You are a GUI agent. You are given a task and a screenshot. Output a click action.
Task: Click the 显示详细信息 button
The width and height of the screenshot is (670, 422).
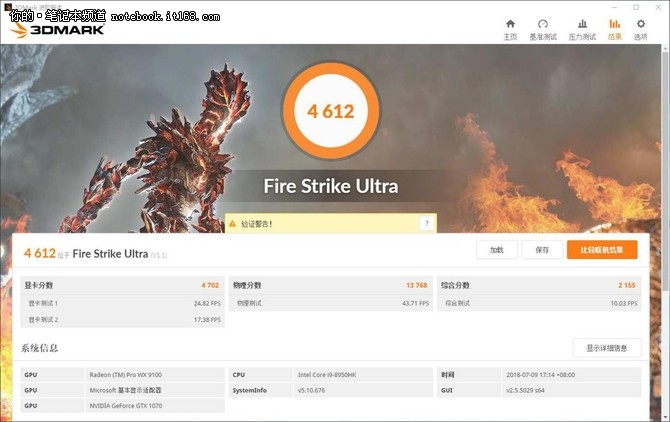pyautogui.click(x=607, y=348)
